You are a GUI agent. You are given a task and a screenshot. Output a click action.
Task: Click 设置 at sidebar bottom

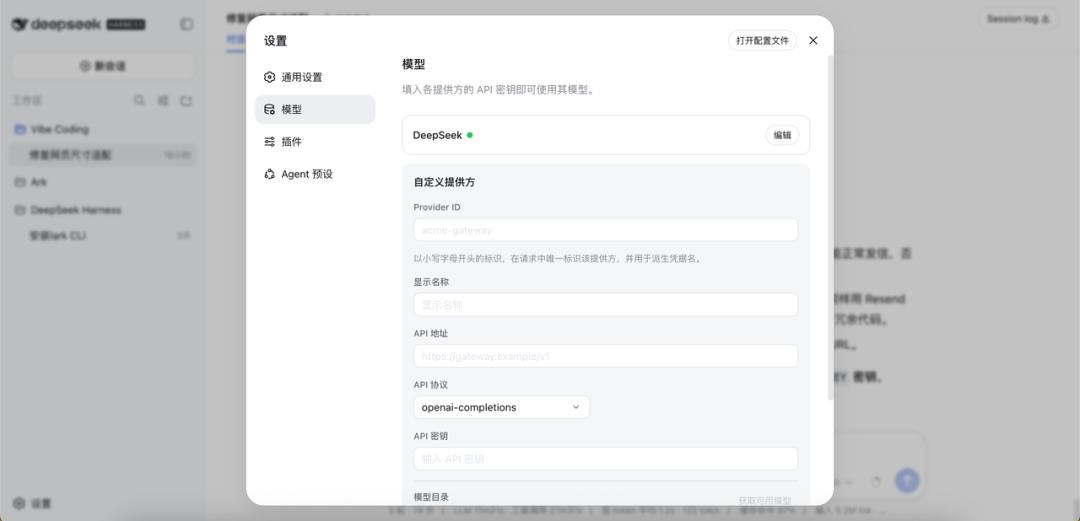tap(32, 504)
